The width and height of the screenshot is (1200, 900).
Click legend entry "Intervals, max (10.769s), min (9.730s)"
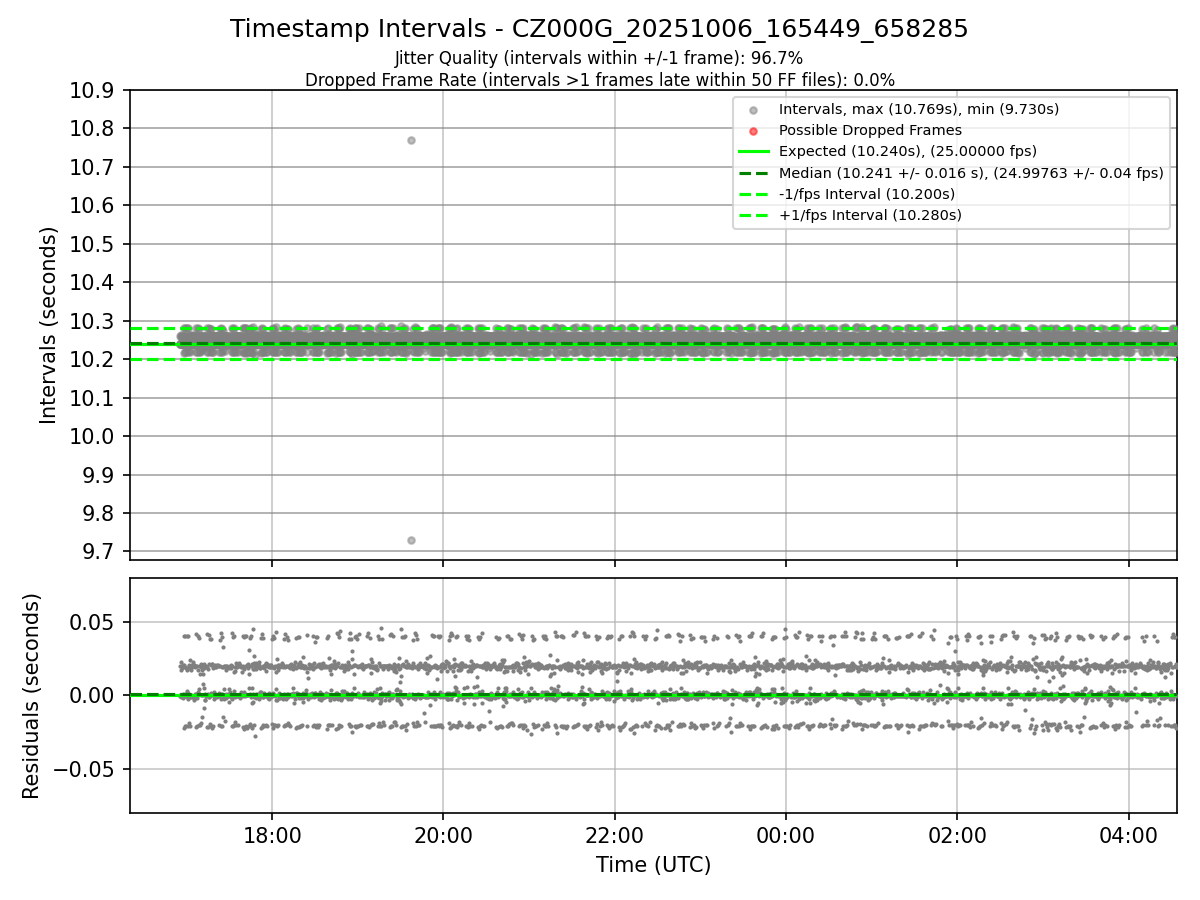919,109
